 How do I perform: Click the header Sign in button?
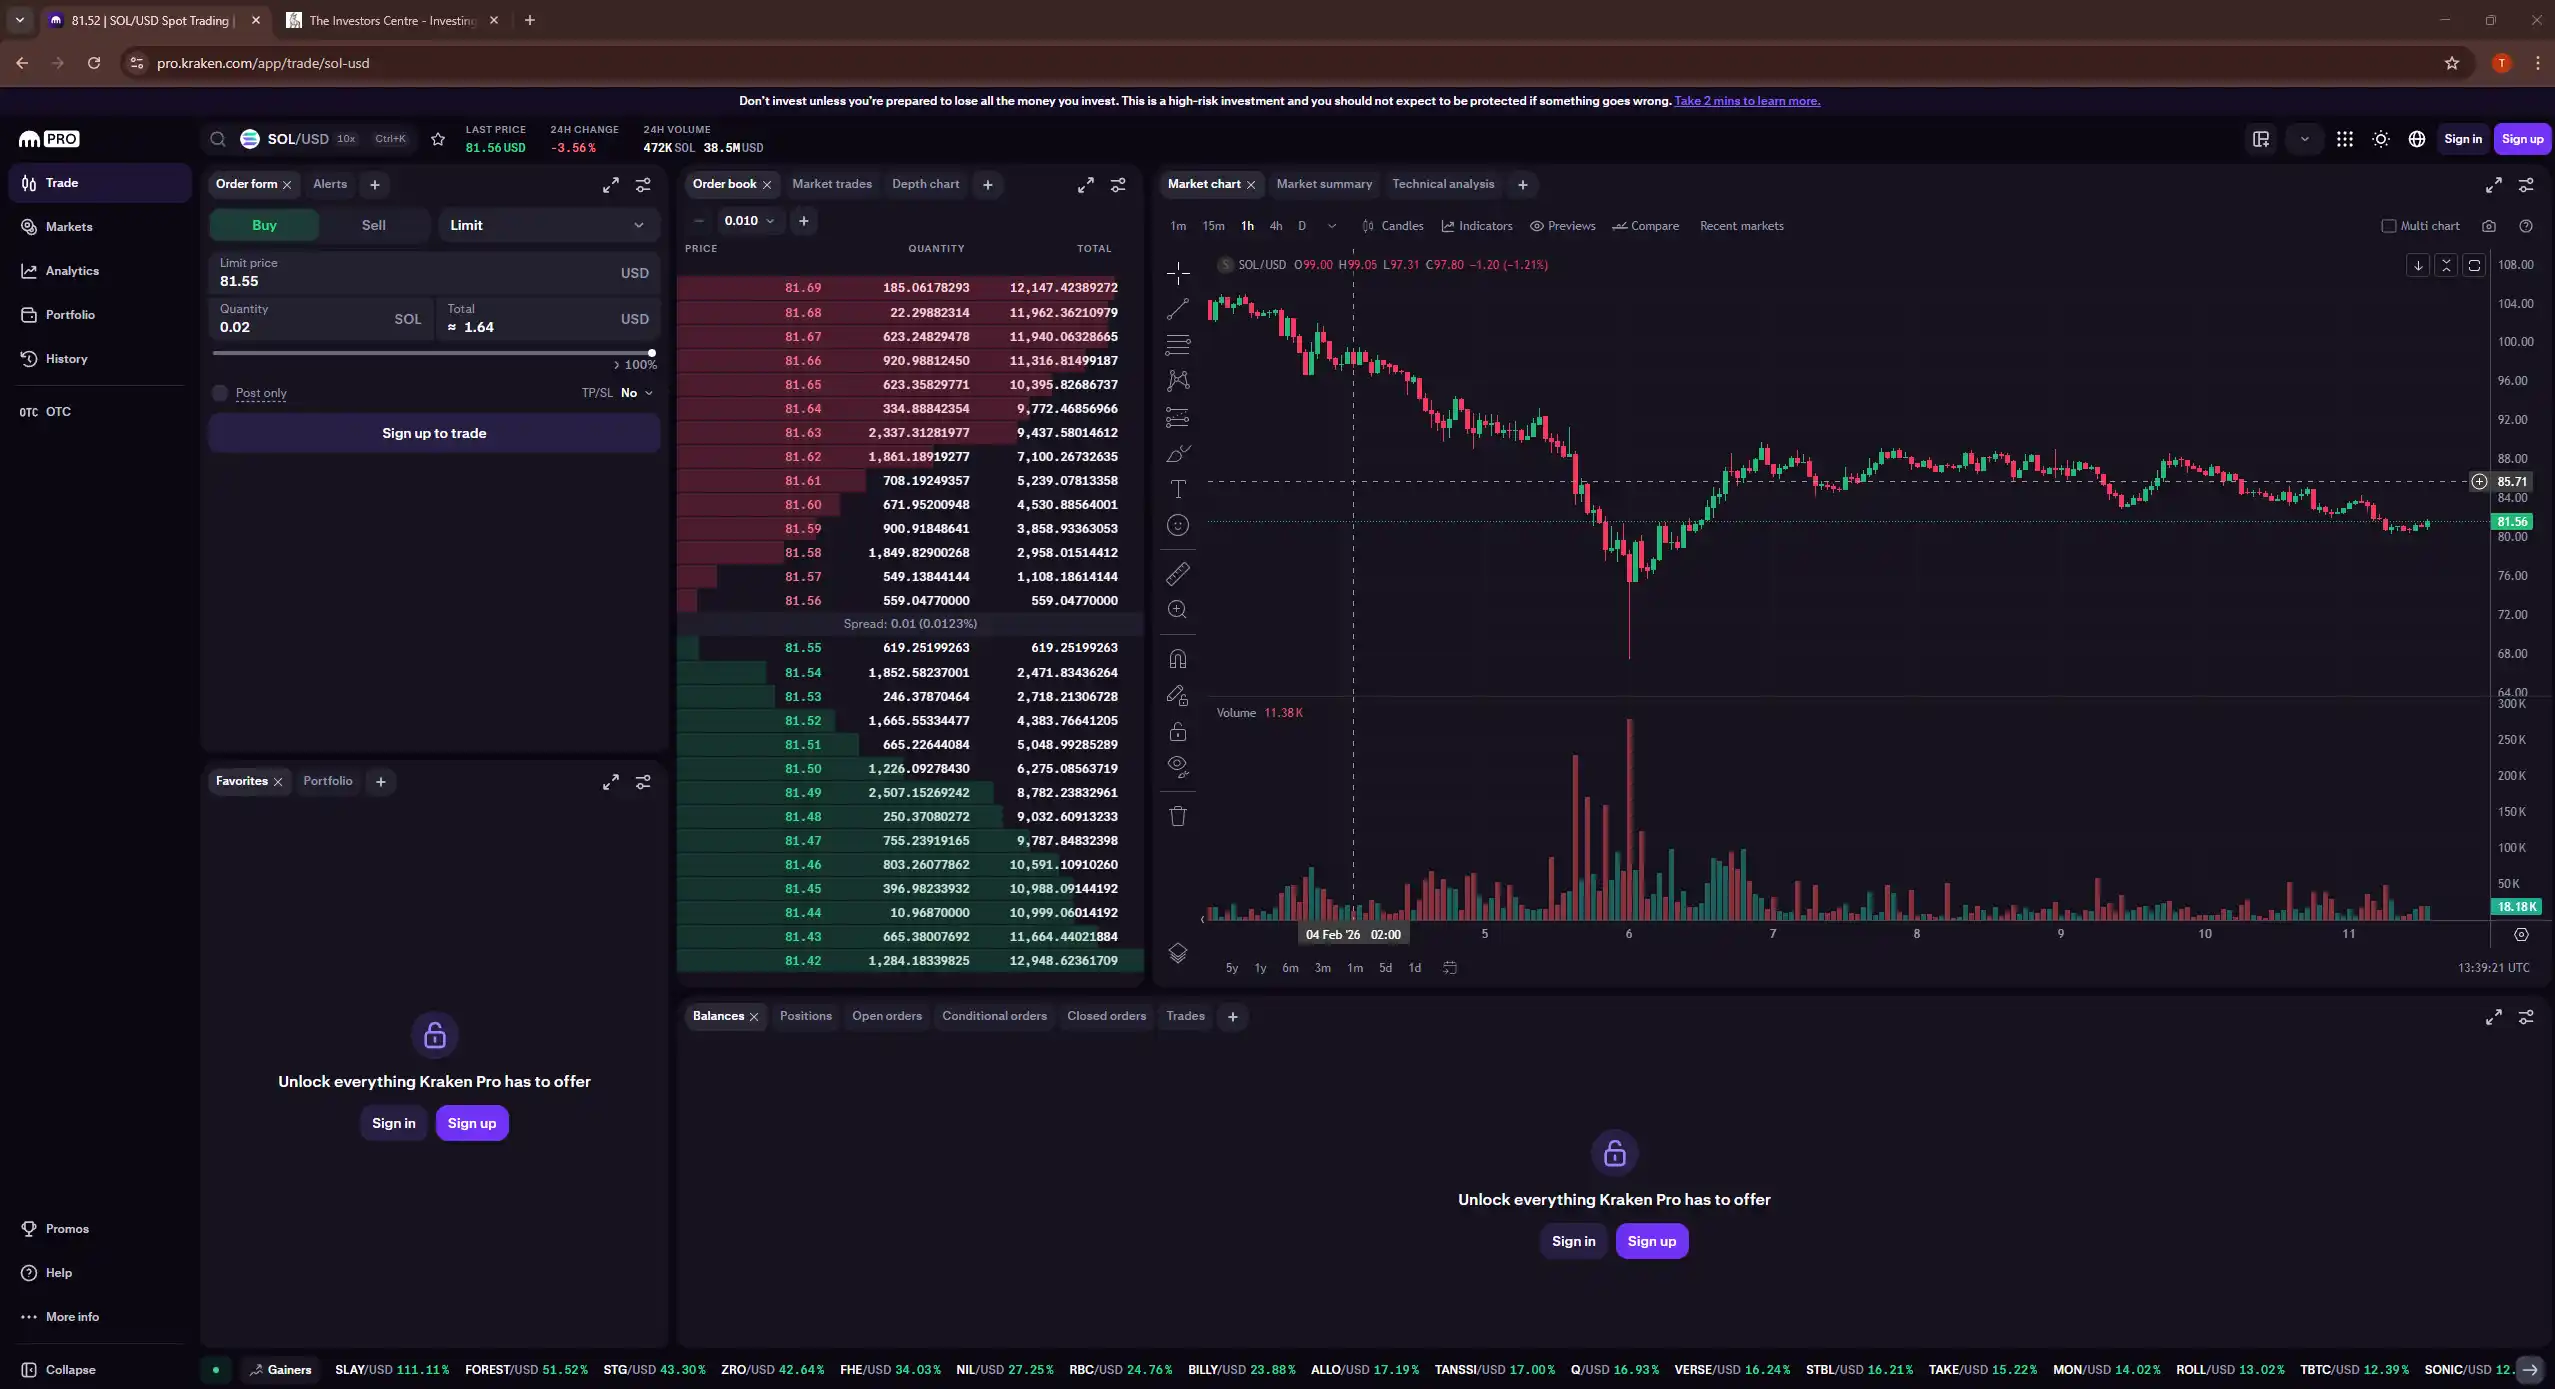pos(2462,139)
